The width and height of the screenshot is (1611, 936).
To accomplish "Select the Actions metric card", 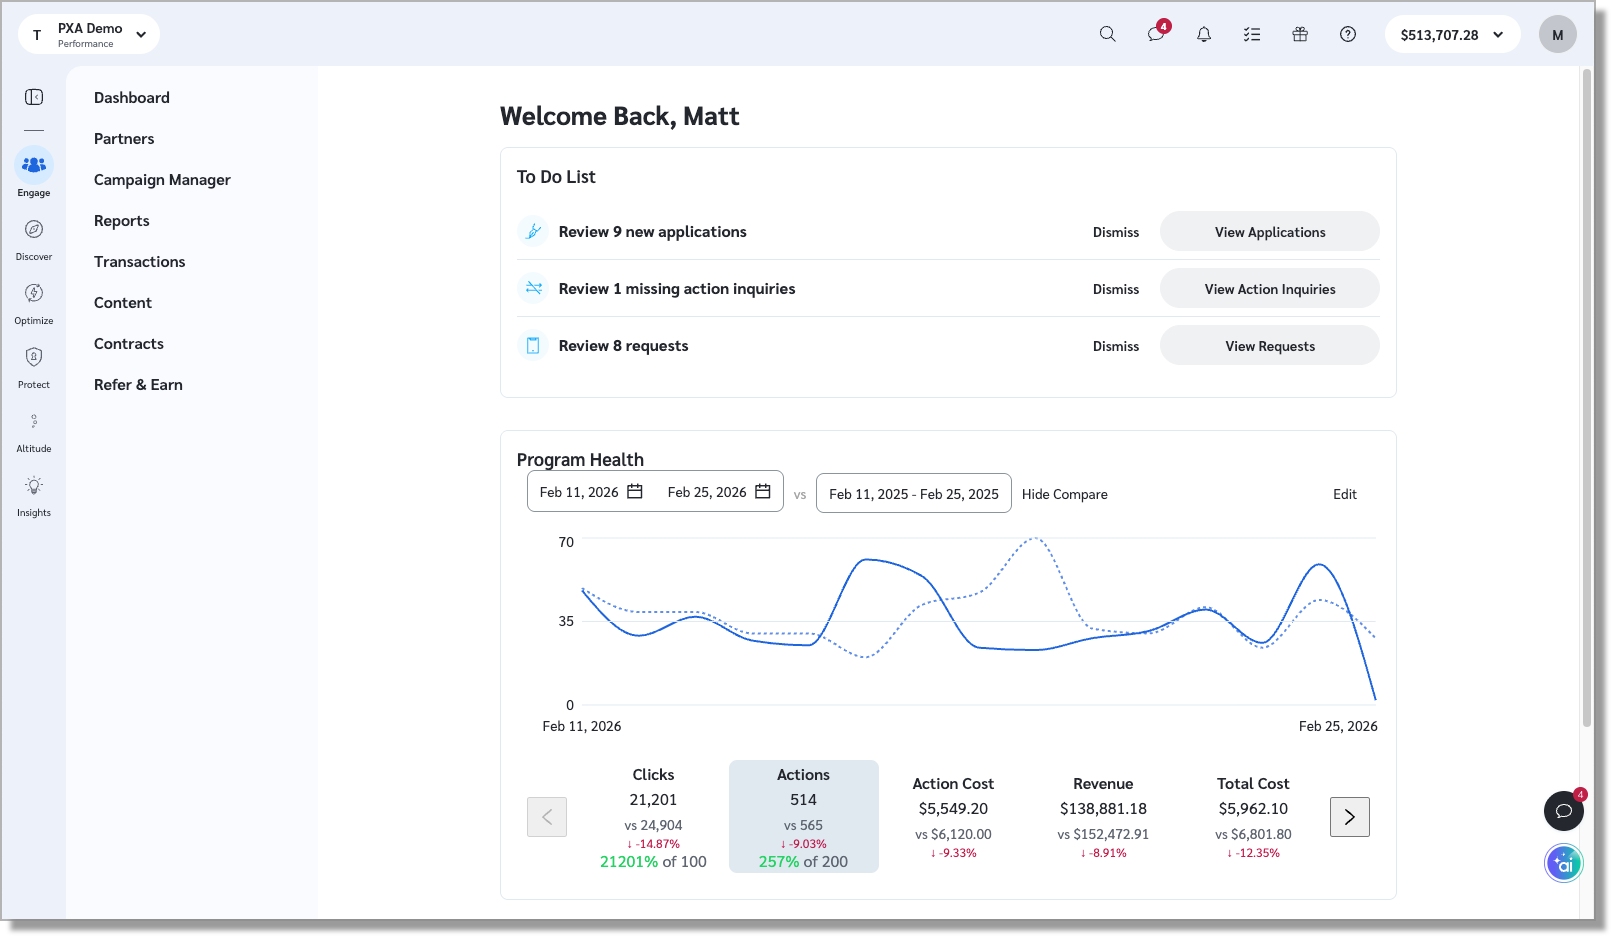I will click(803, 816).
